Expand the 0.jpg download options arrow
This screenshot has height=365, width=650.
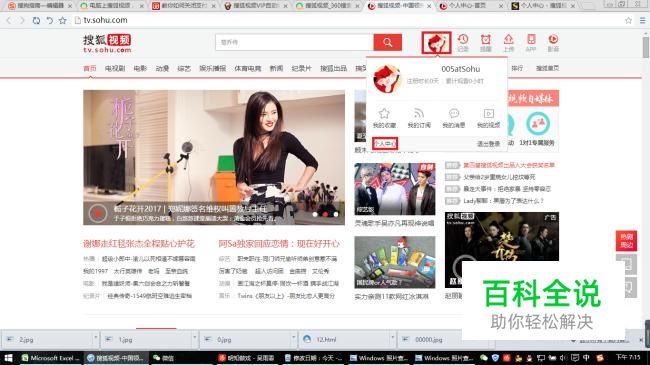coord(293,338)
